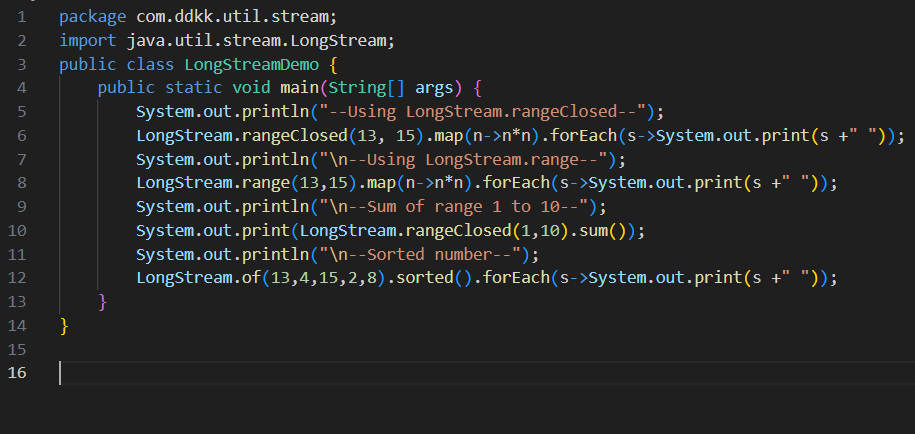The image size is (915, 434).
Task: Click line number 1 in the gutter
Action: [20, 17]
